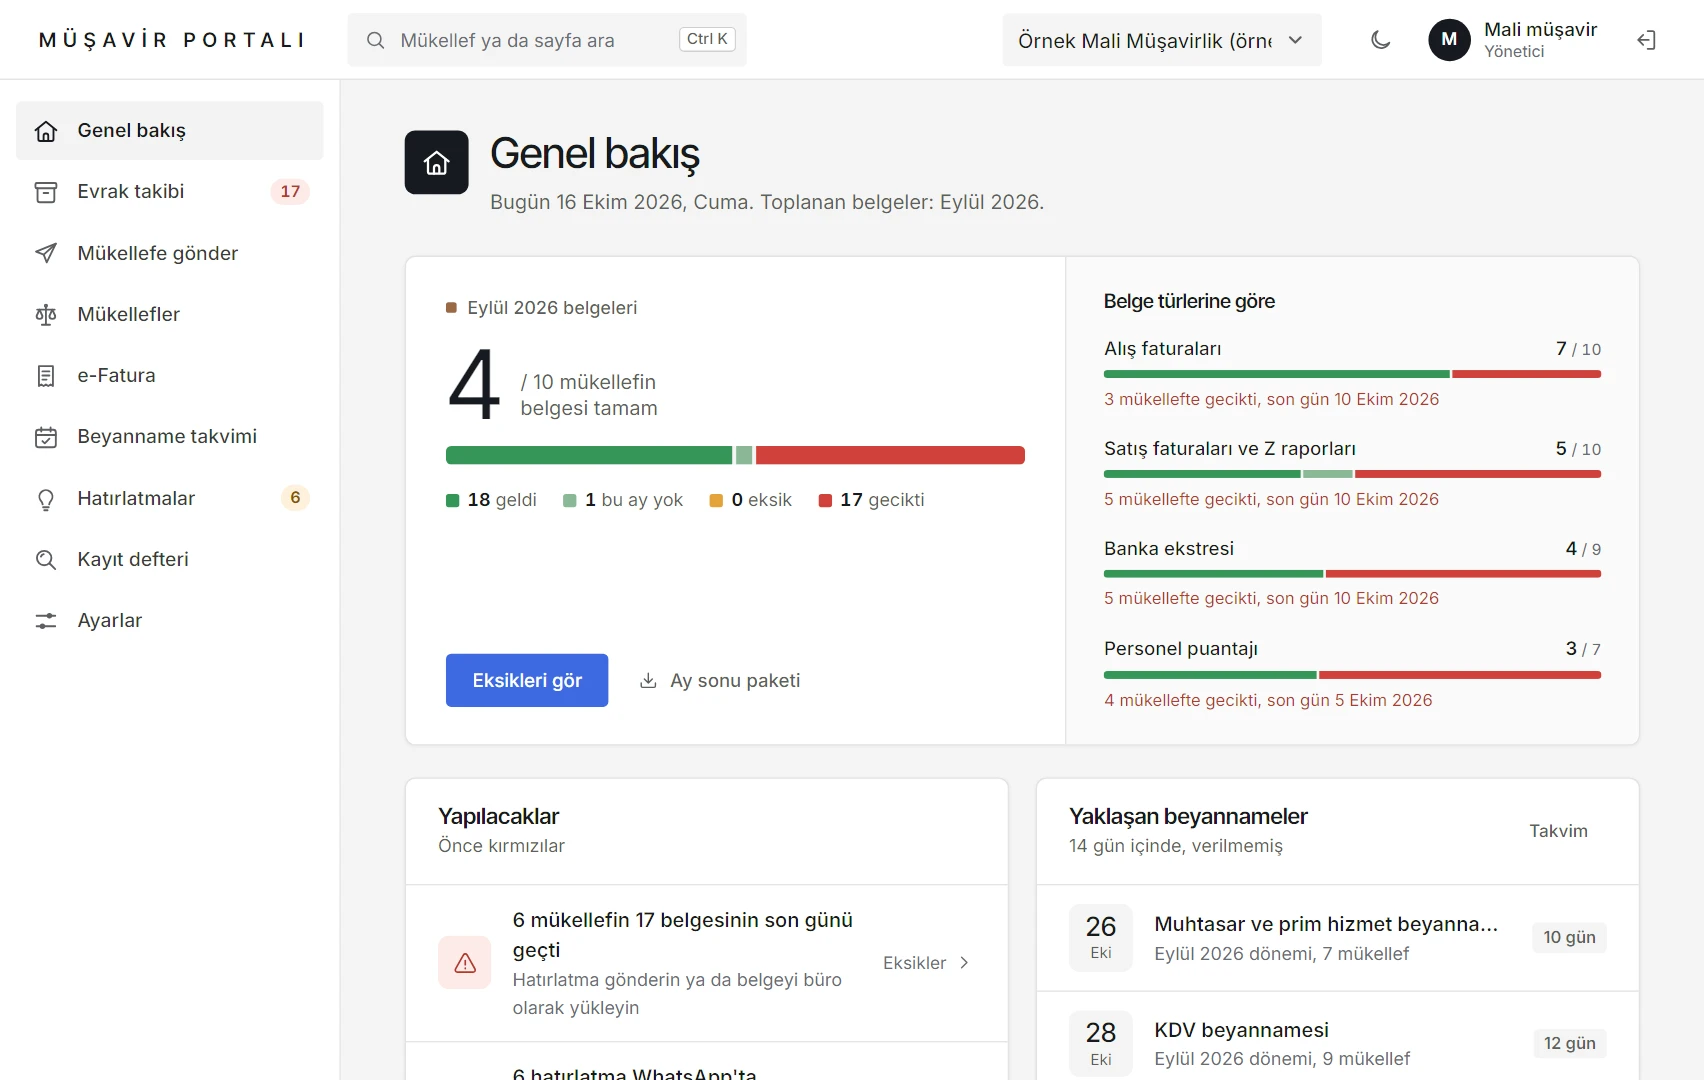1704x1080 pixels.
Task: Click the 17 badge next to Evrak takibi
Action: [x=290, y=192]
